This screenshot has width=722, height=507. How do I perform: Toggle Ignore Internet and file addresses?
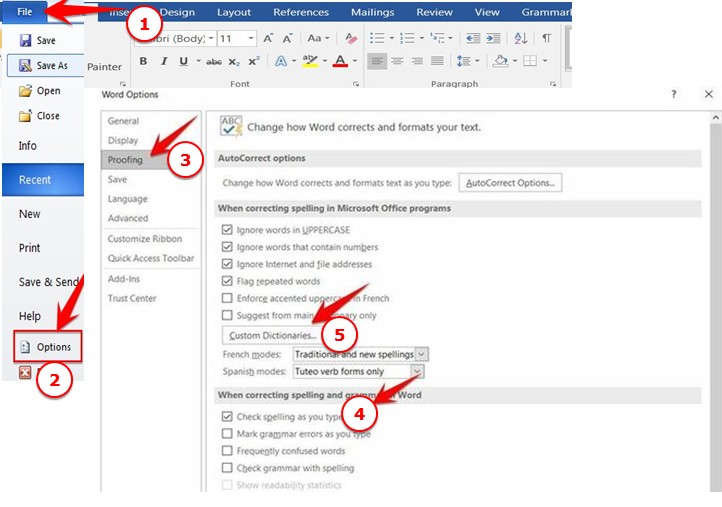227,264
